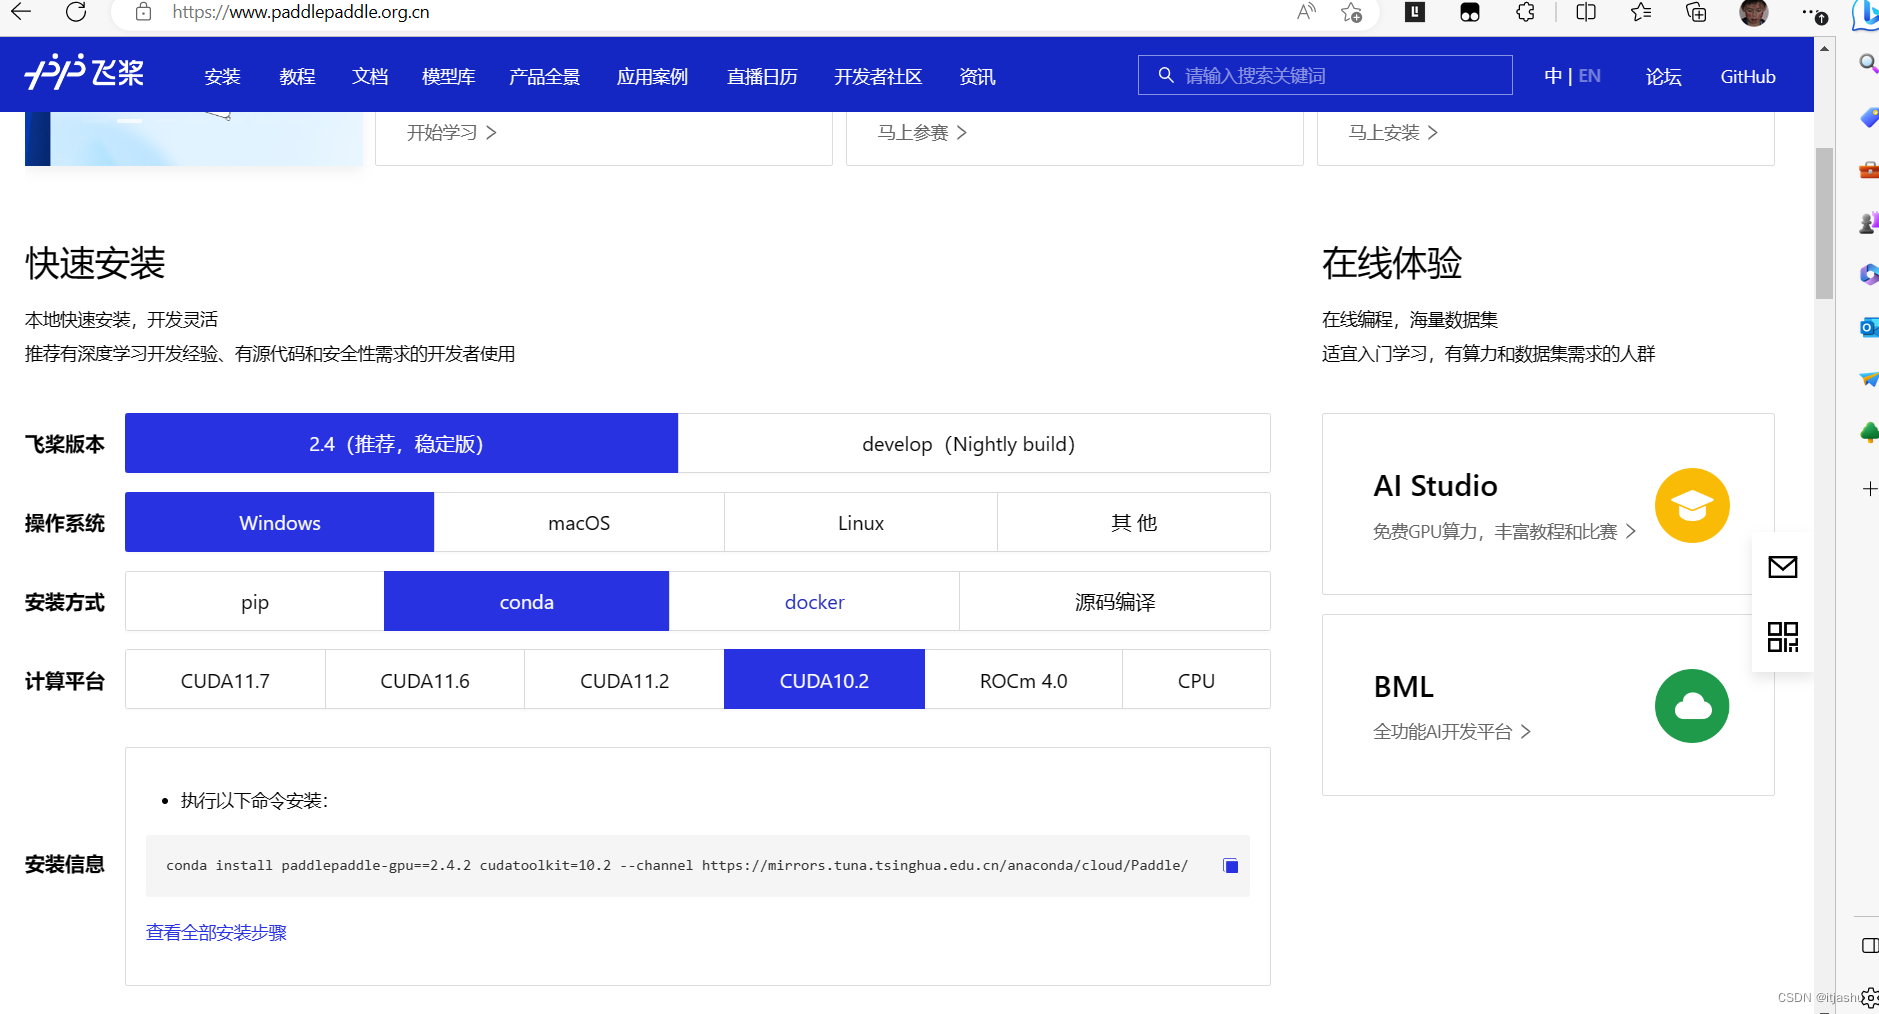Image resolution: width=1879 pixels, height=1014 pixels.
Task: Add page to favorites star icon
Action: [1352, 12]
